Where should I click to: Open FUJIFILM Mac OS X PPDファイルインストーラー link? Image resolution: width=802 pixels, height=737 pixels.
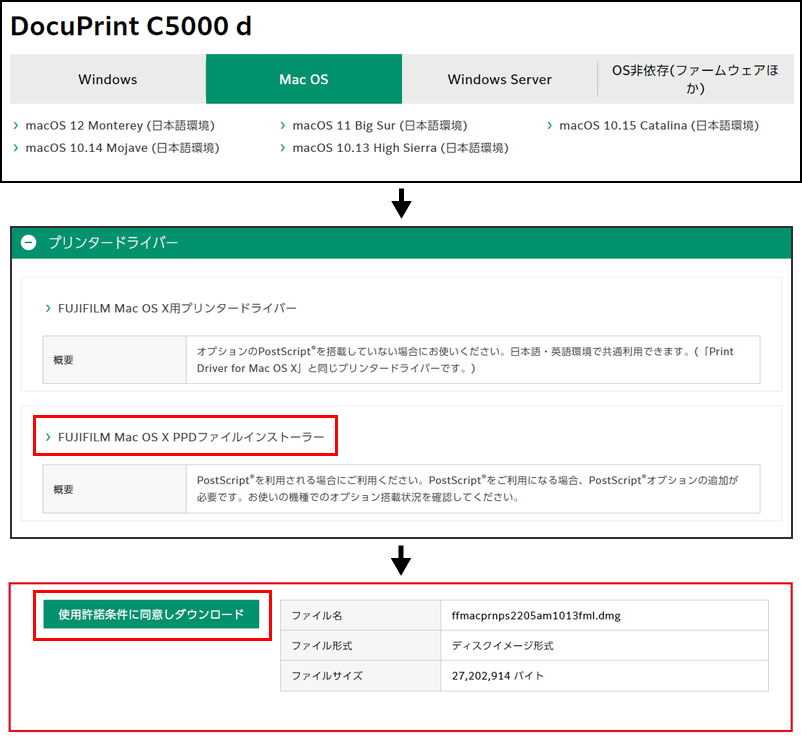pyautogui.click(x=191, y=437)
